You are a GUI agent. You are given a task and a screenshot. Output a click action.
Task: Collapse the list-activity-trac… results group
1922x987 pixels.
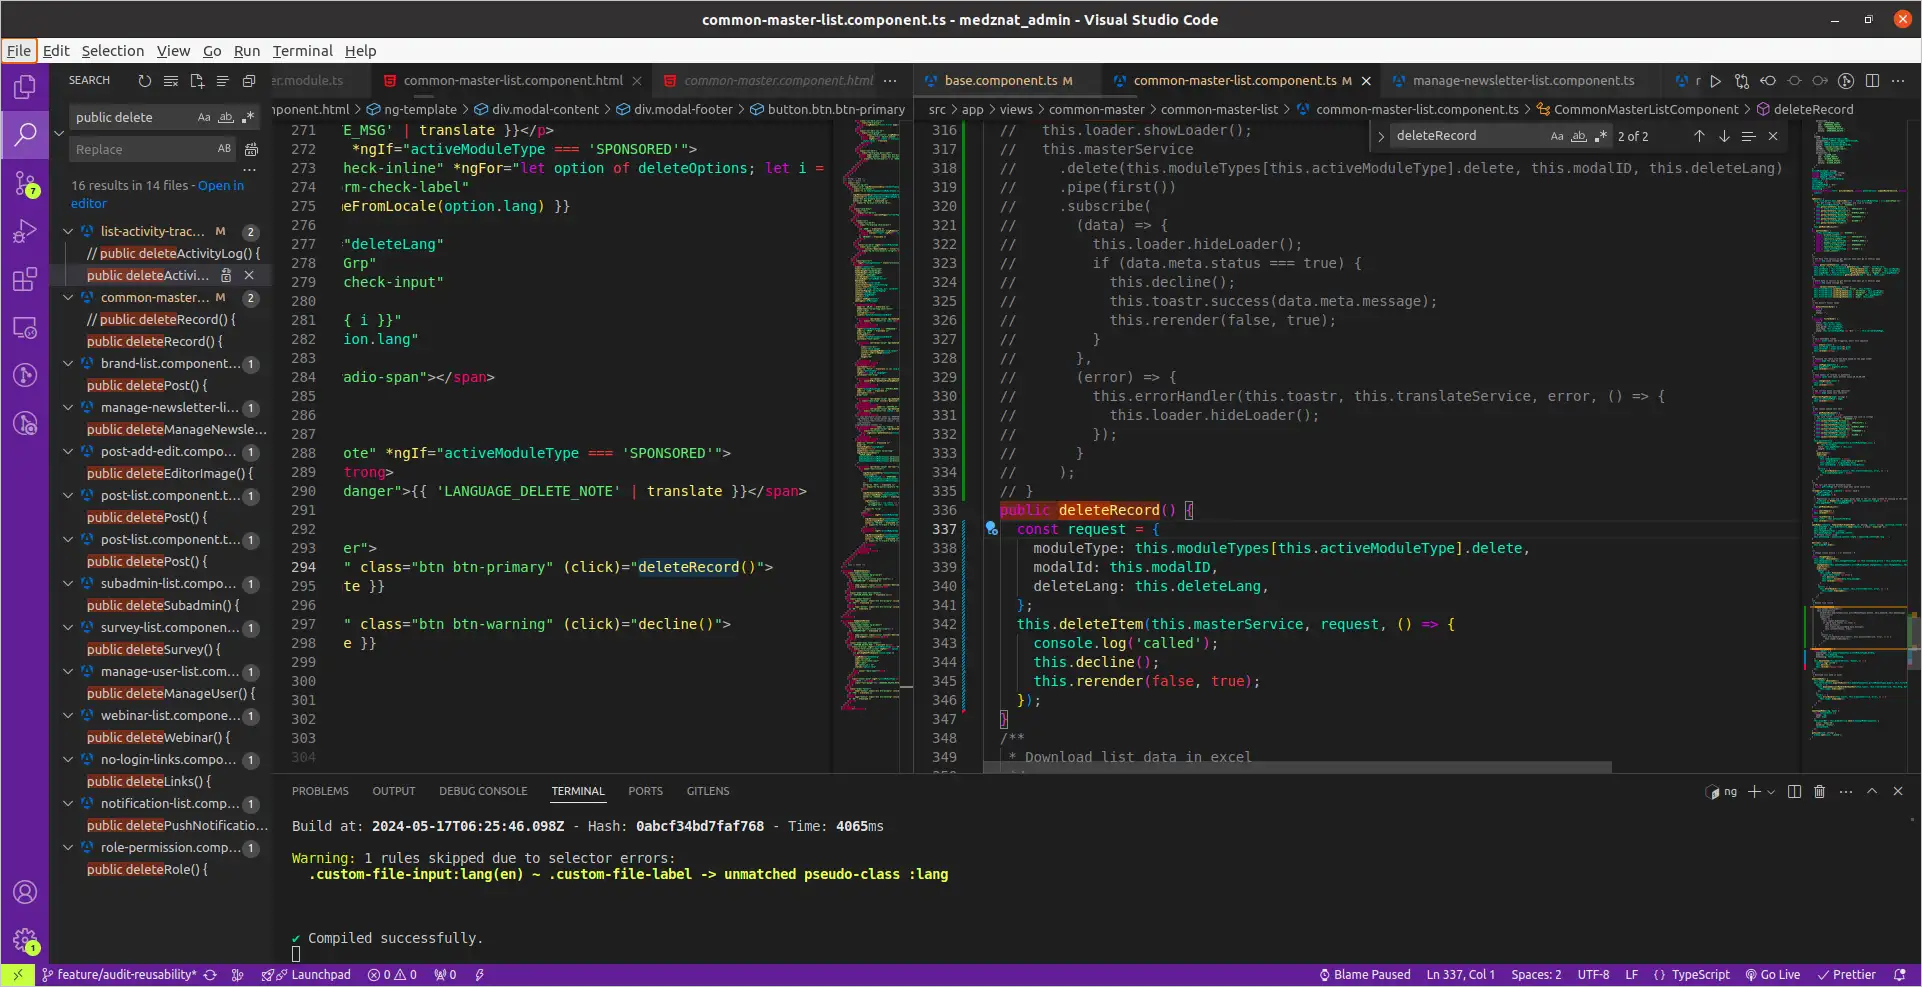click(68, 231)
